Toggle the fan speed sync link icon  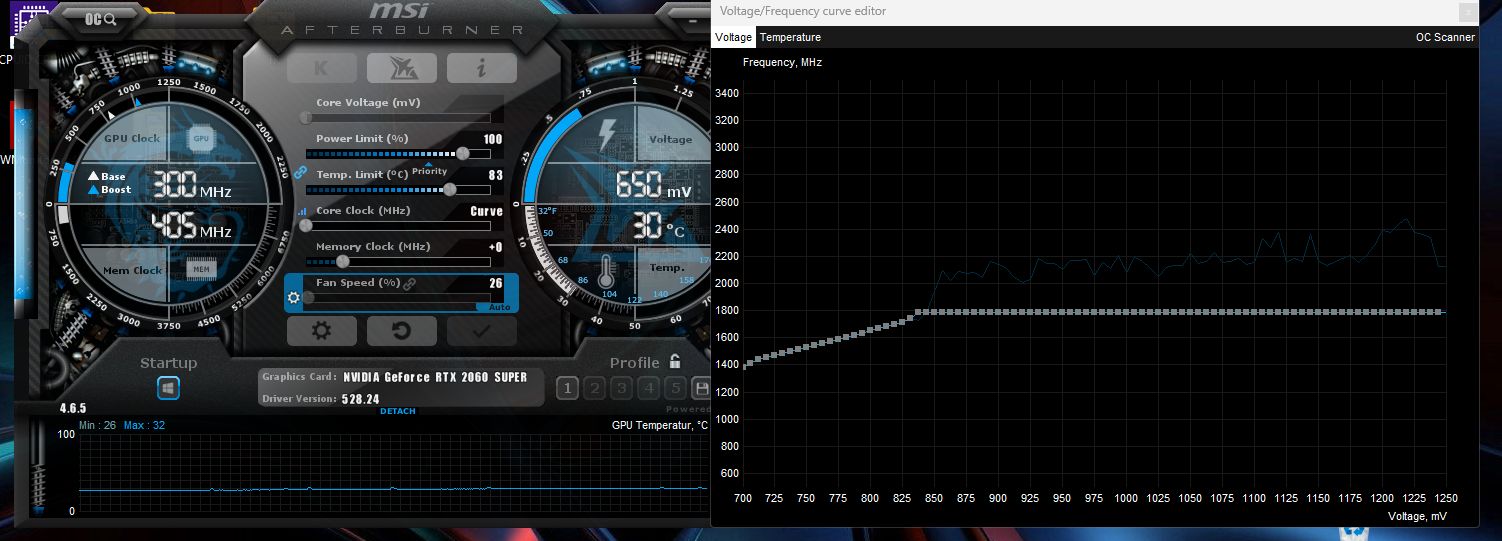(409, 284)
